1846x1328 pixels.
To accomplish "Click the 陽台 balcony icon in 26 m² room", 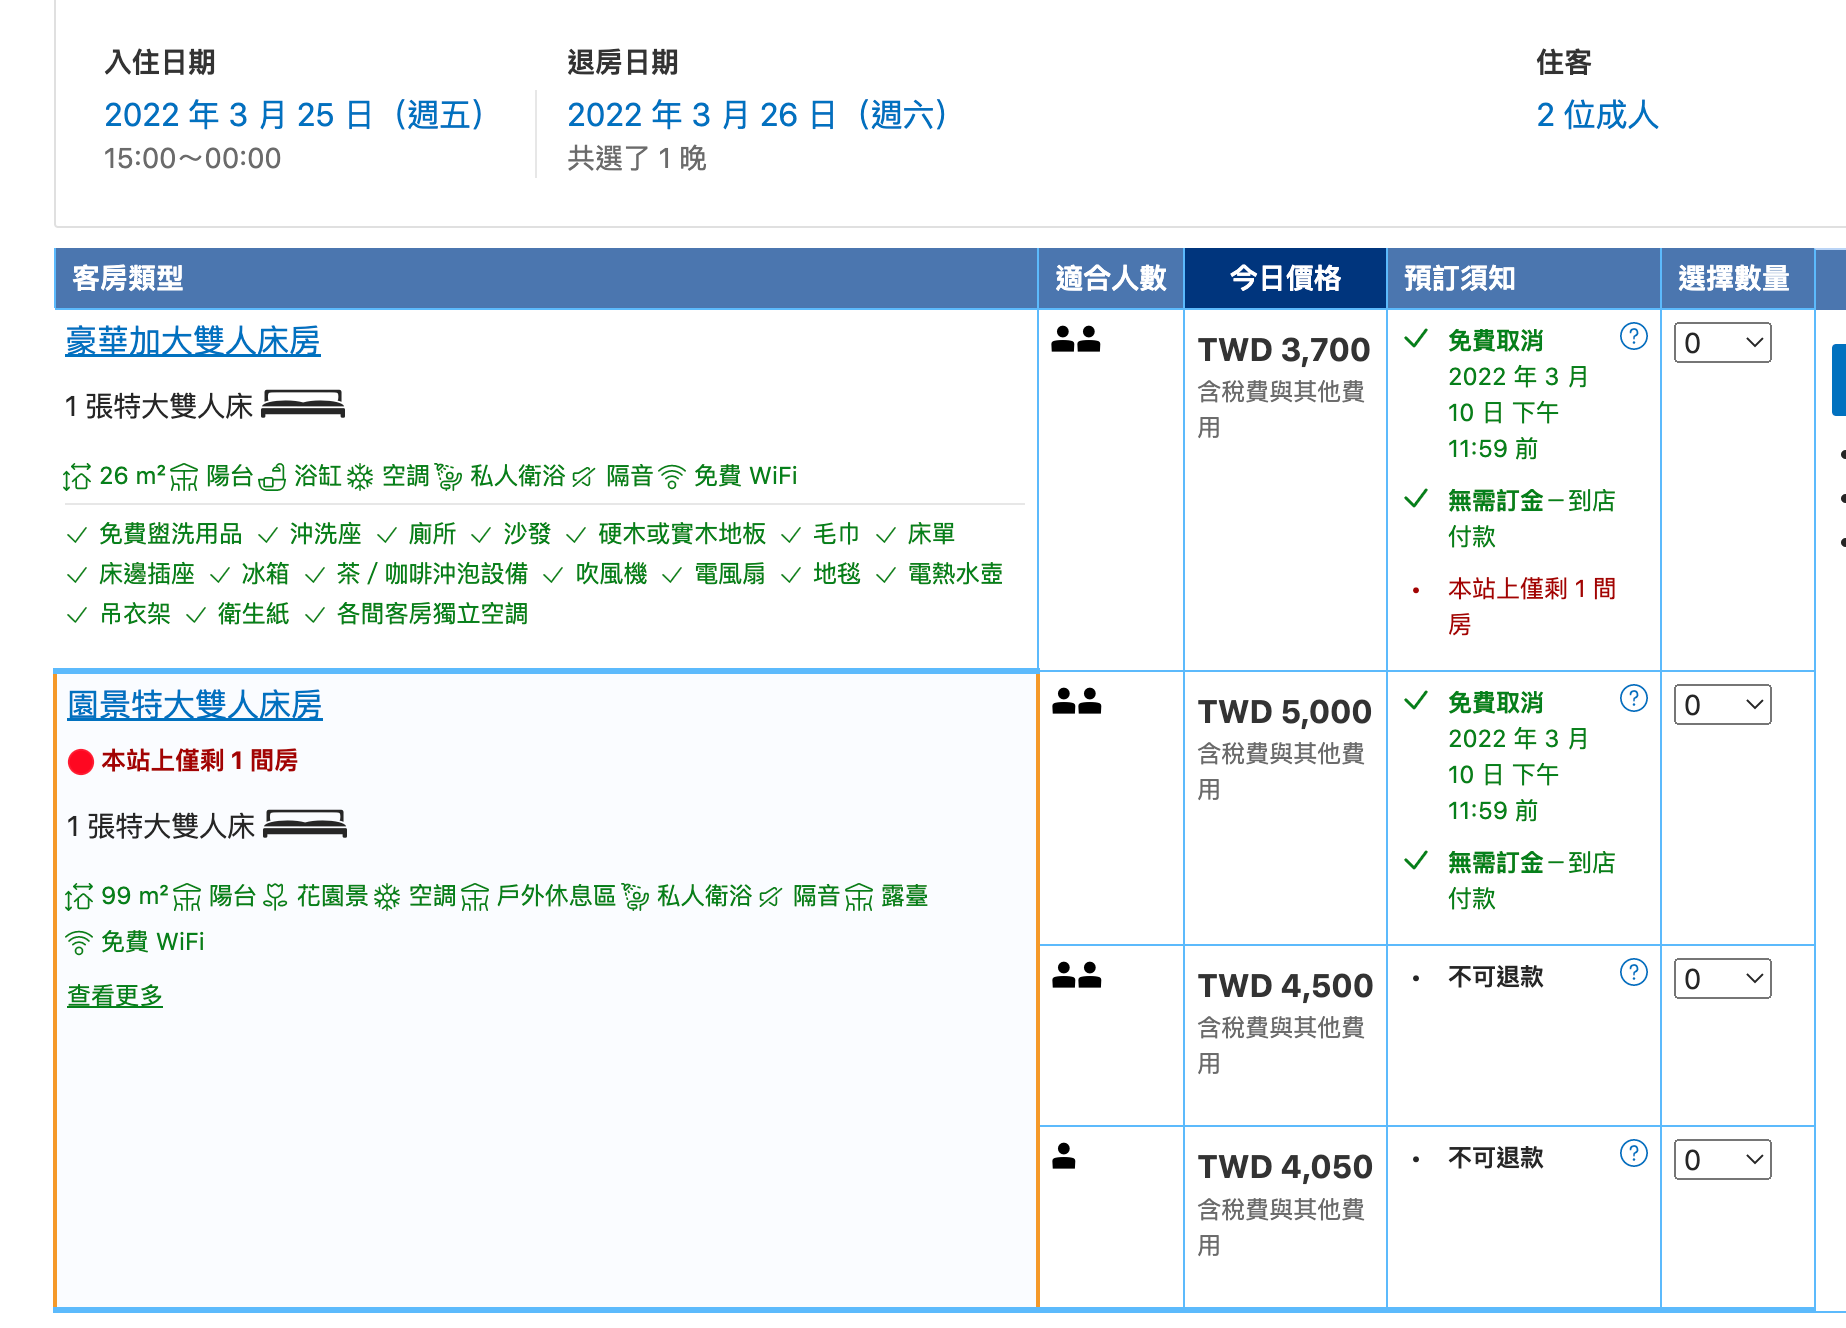I will point(184,478).
